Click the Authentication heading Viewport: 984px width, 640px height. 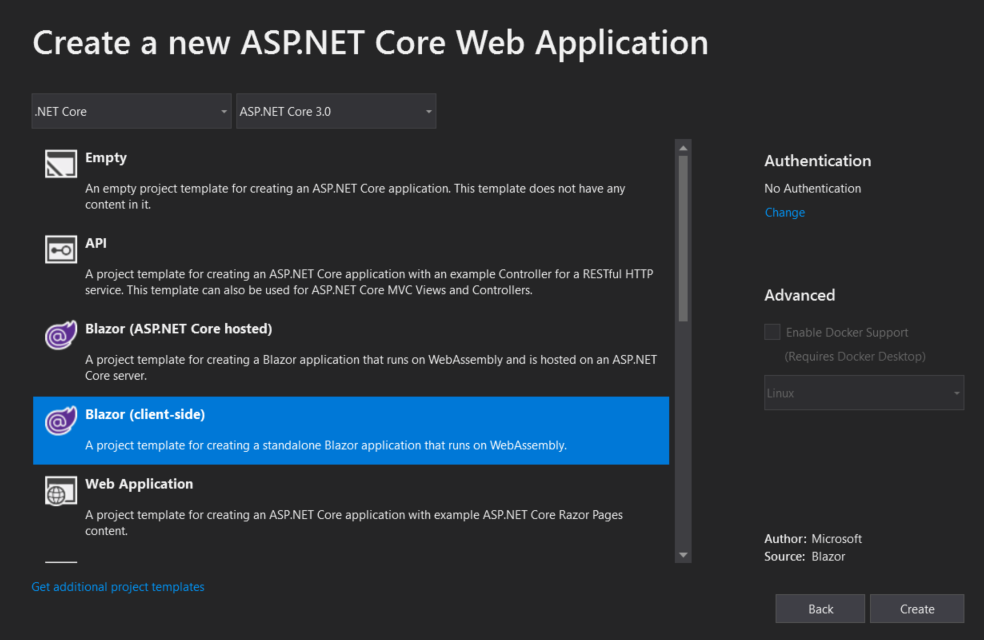pos(818,161)
